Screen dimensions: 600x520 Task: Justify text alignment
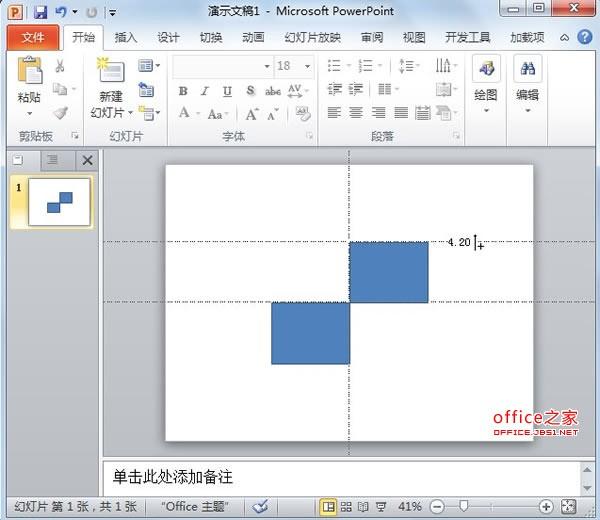(x=401, y=113)
